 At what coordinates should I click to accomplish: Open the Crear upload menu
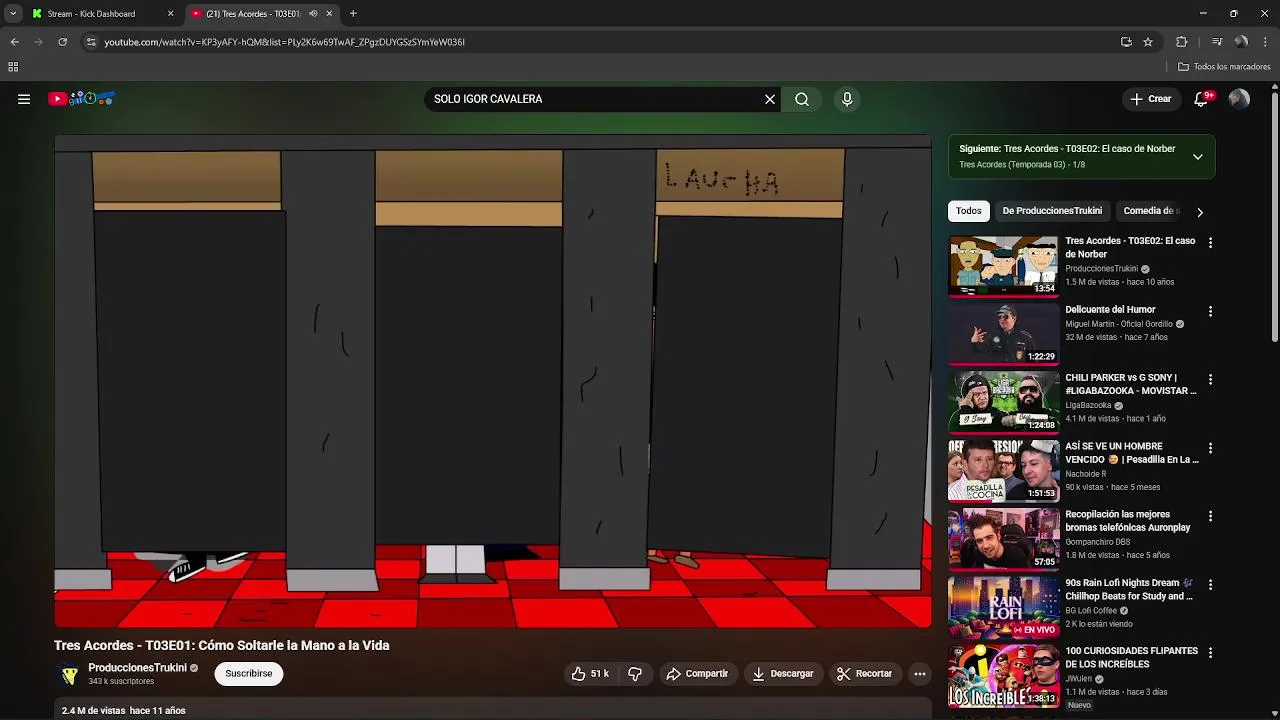click(1150, 99)
